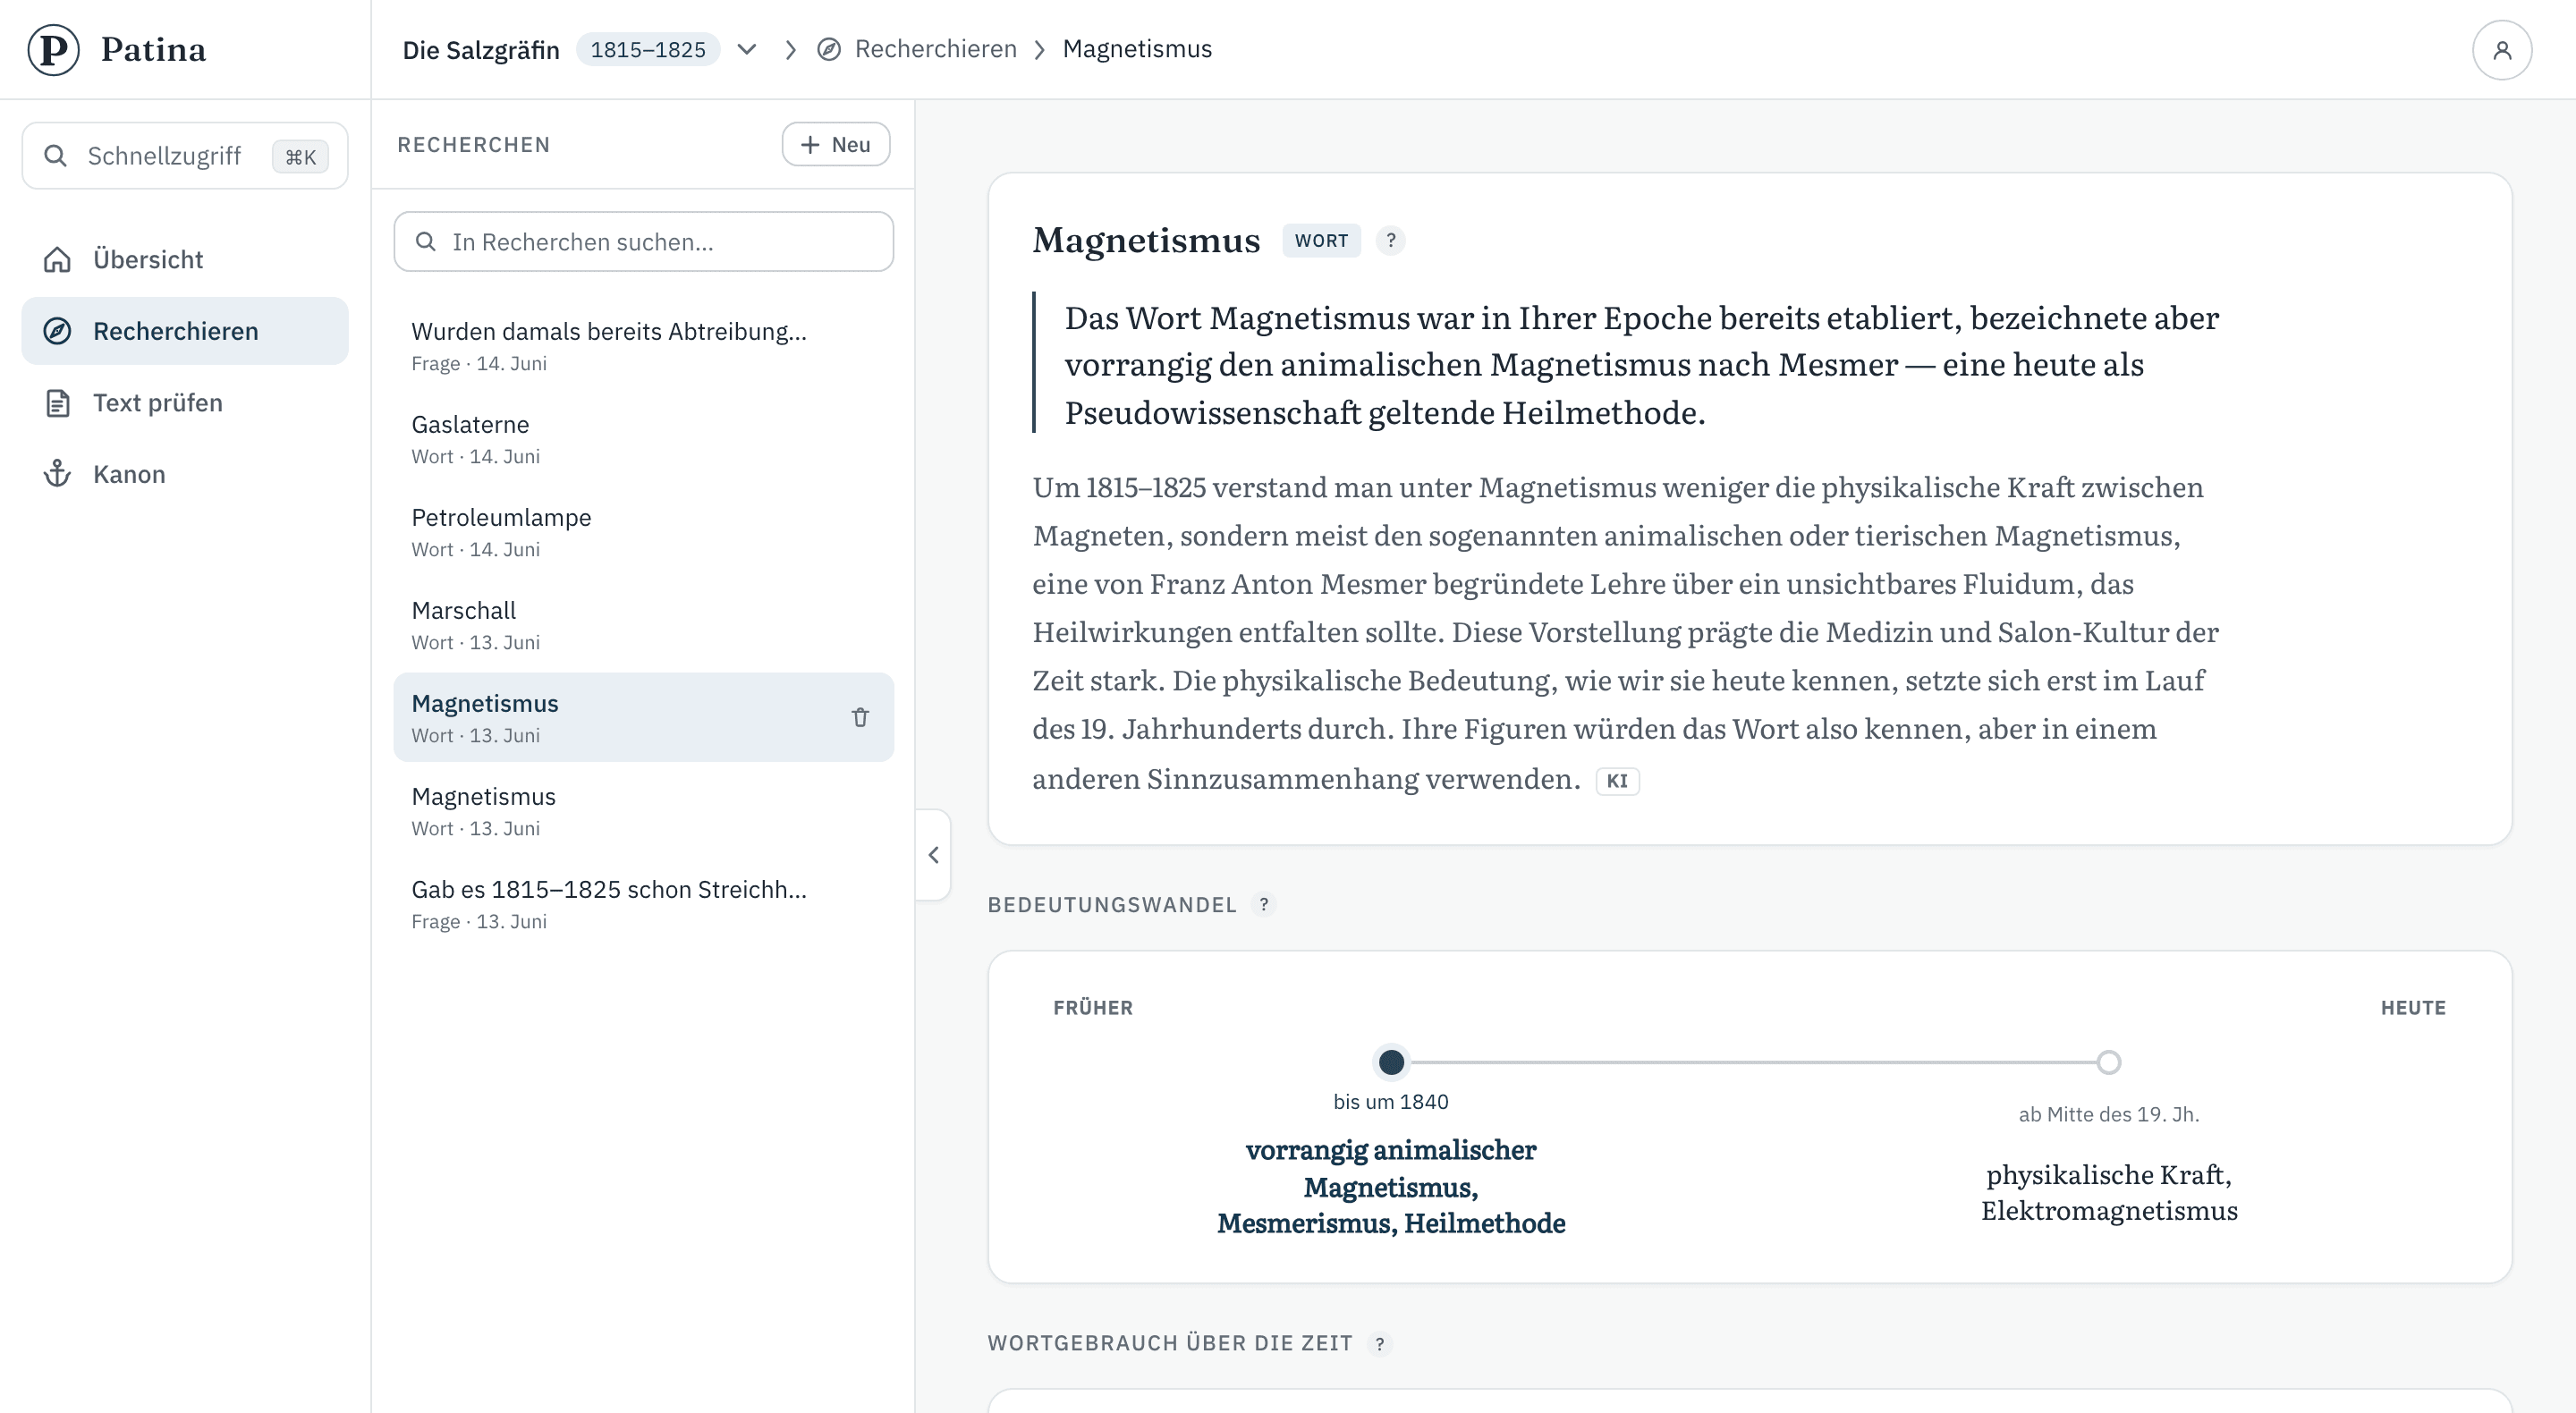Open help for Bedeutungswandel section
This screenshot has height=1413, width=2576.
point(1264,904)
